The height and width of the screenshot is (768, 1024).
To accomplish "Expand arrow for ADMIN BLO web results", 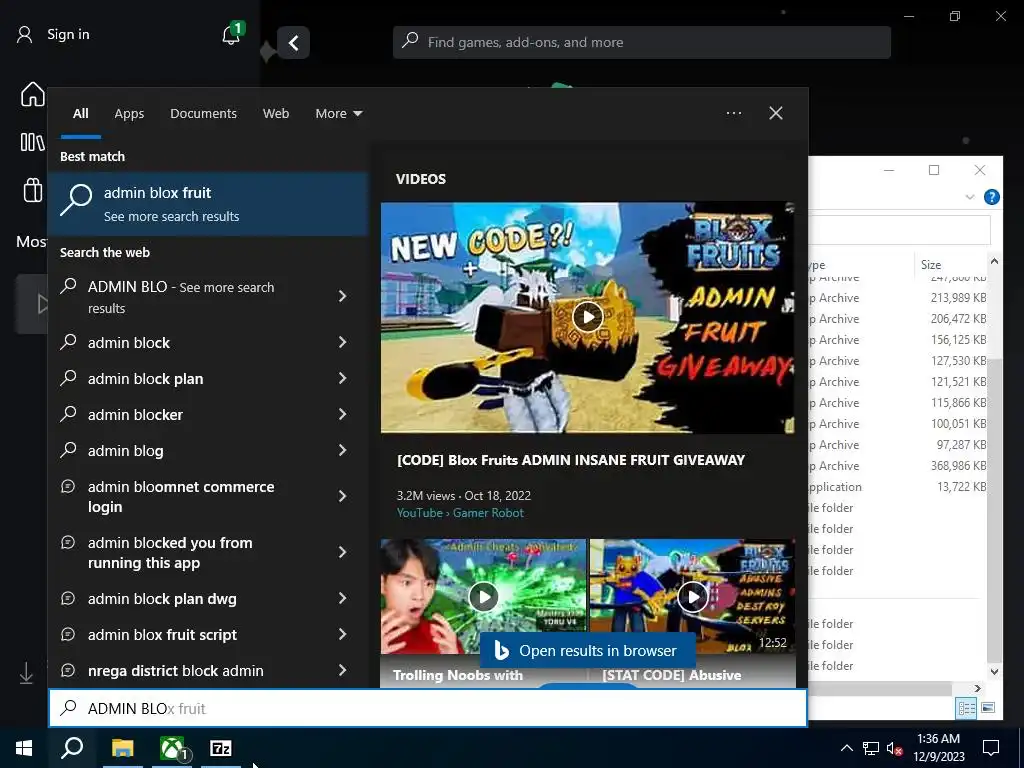I will [342, 296].
